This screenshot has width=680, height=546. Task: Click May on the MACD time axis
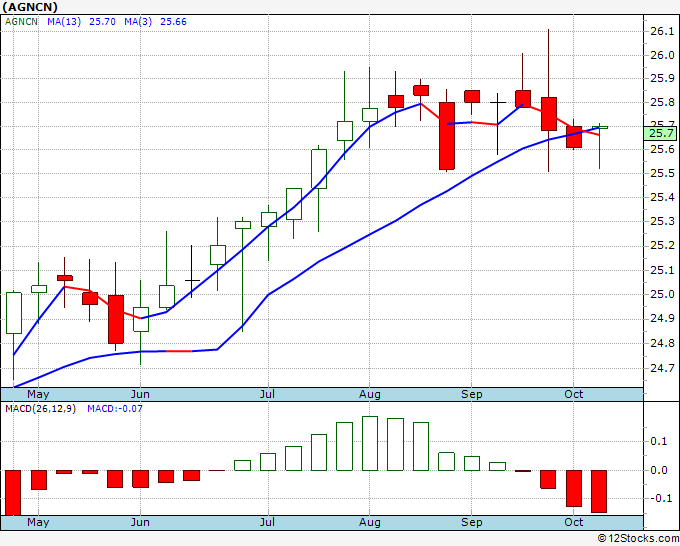point(38,522)
